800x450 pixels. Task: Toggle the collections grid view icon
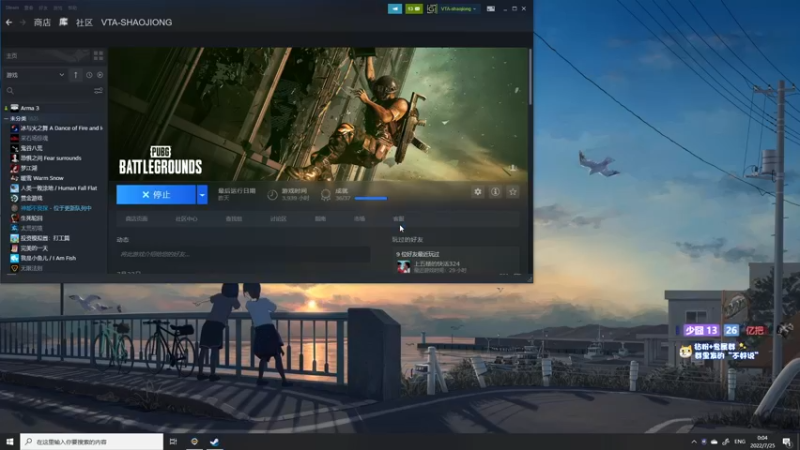coord(98,55)
